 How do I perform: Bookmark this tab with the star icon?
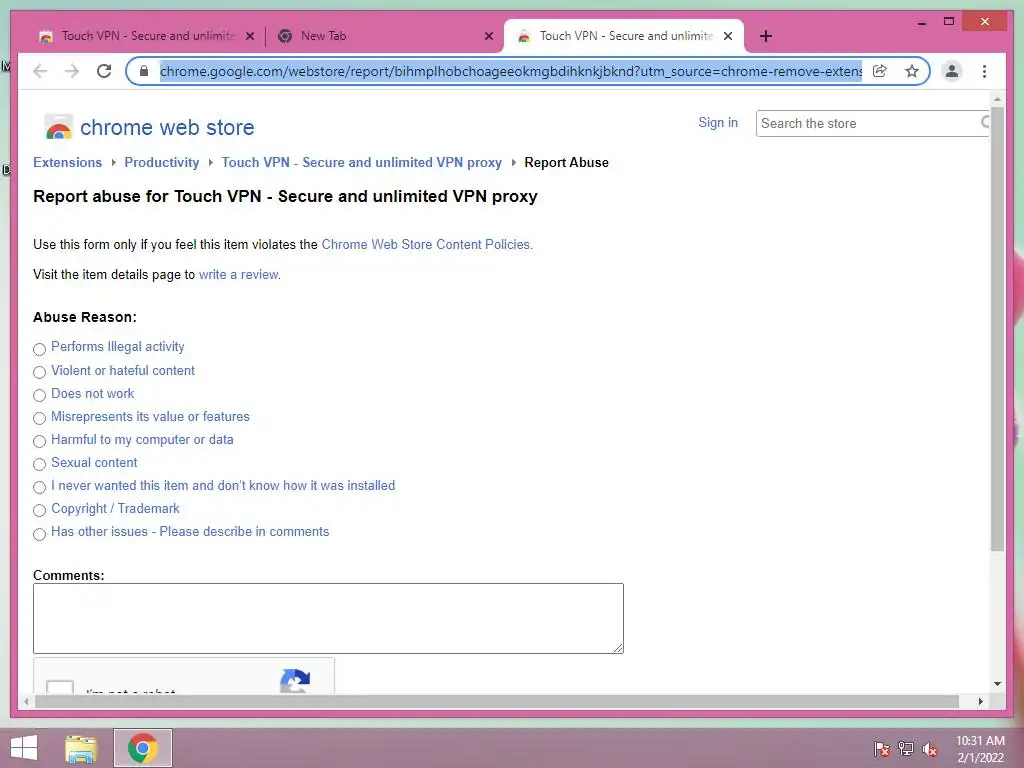pyautogui.click(x=912, y=71)
